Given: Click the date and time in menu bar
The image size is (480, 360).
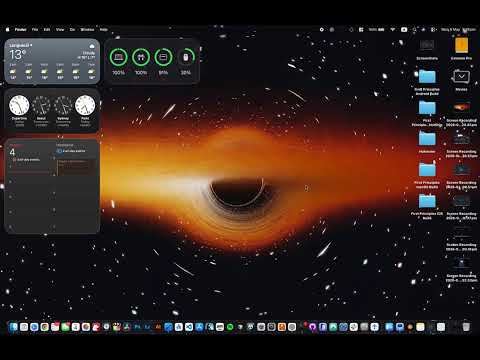Looking at the screenshot, I should (459, 29).
